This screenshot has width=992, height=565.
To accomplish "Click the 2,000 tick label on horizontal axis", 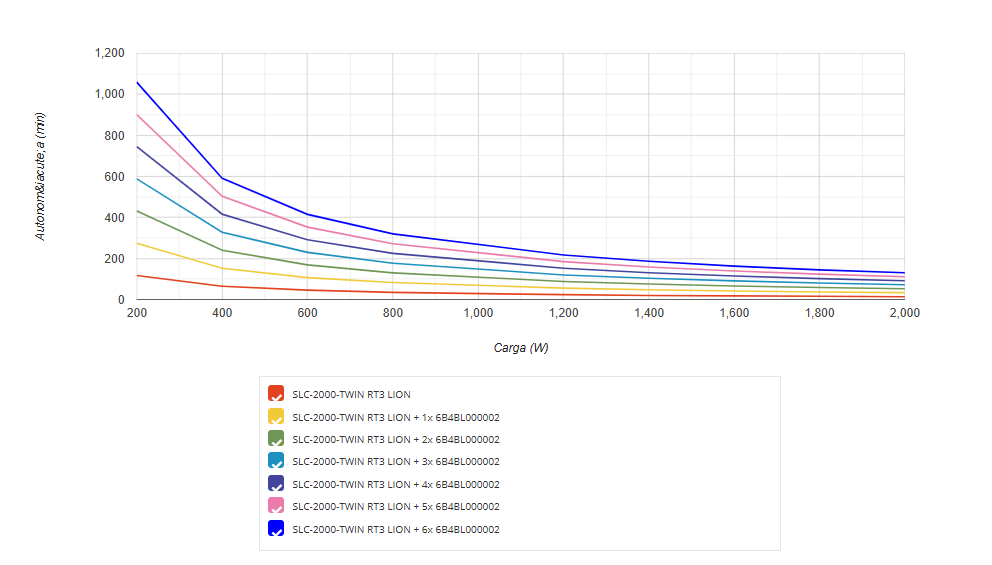I will pyautogui.click(x=904, y=313).
